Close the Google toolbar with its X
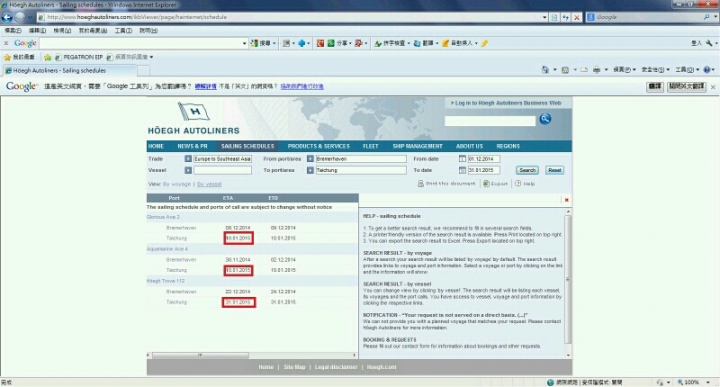This screenshot has height=387, width=720. point(6,43)
